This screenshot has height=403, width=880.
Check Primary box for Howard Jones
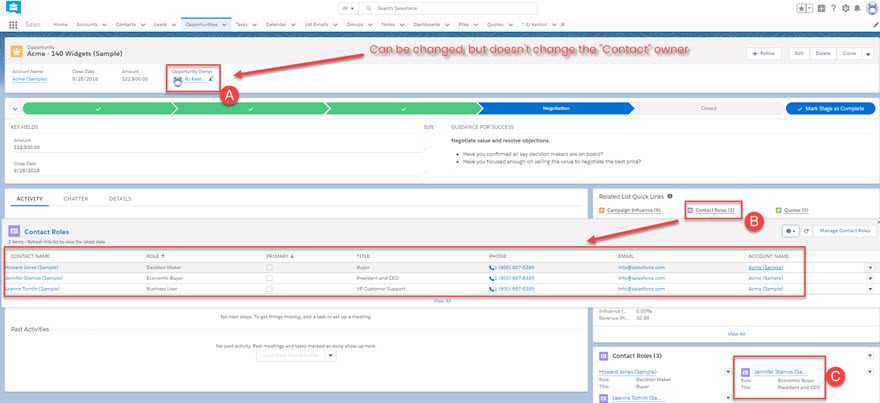269,268
